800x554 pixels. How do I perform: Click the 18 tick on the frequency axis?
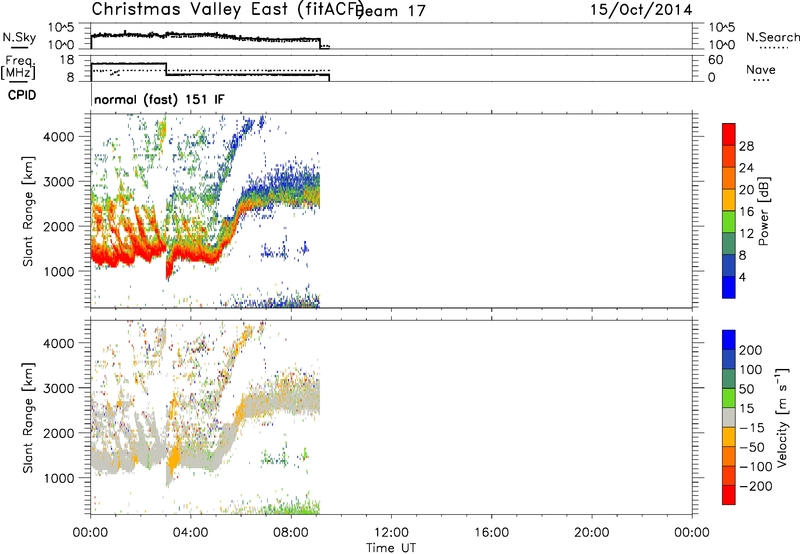click(67, 60)
